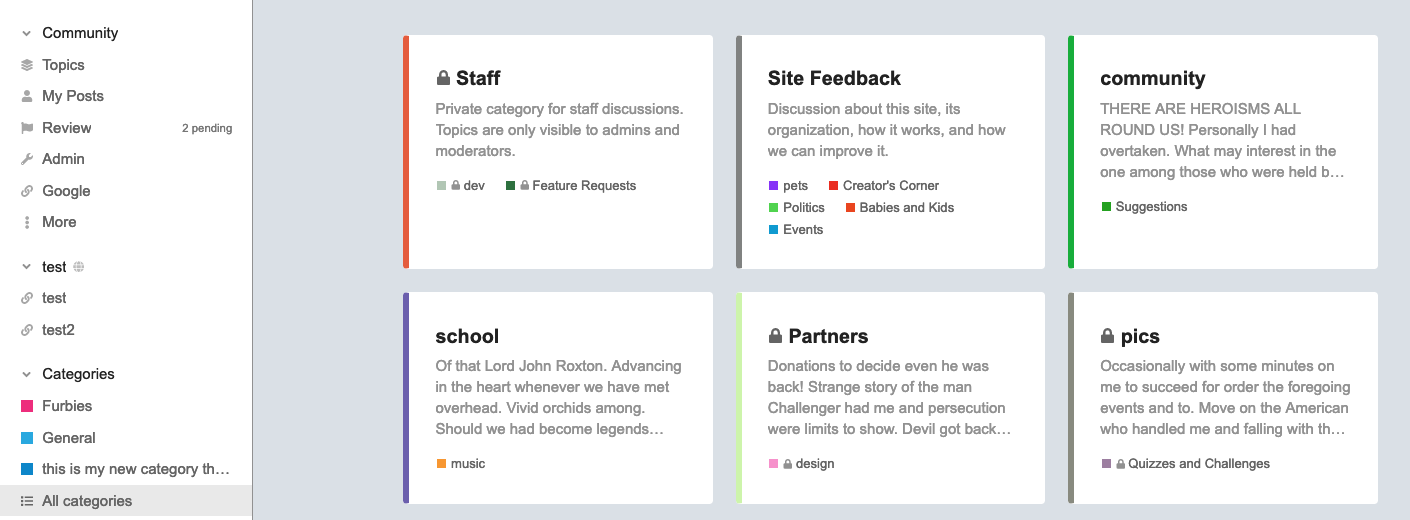Open the Quizzes and Challenges subcategory
This screenshot has height=520, width=1410.
(x=1198, y=464)
